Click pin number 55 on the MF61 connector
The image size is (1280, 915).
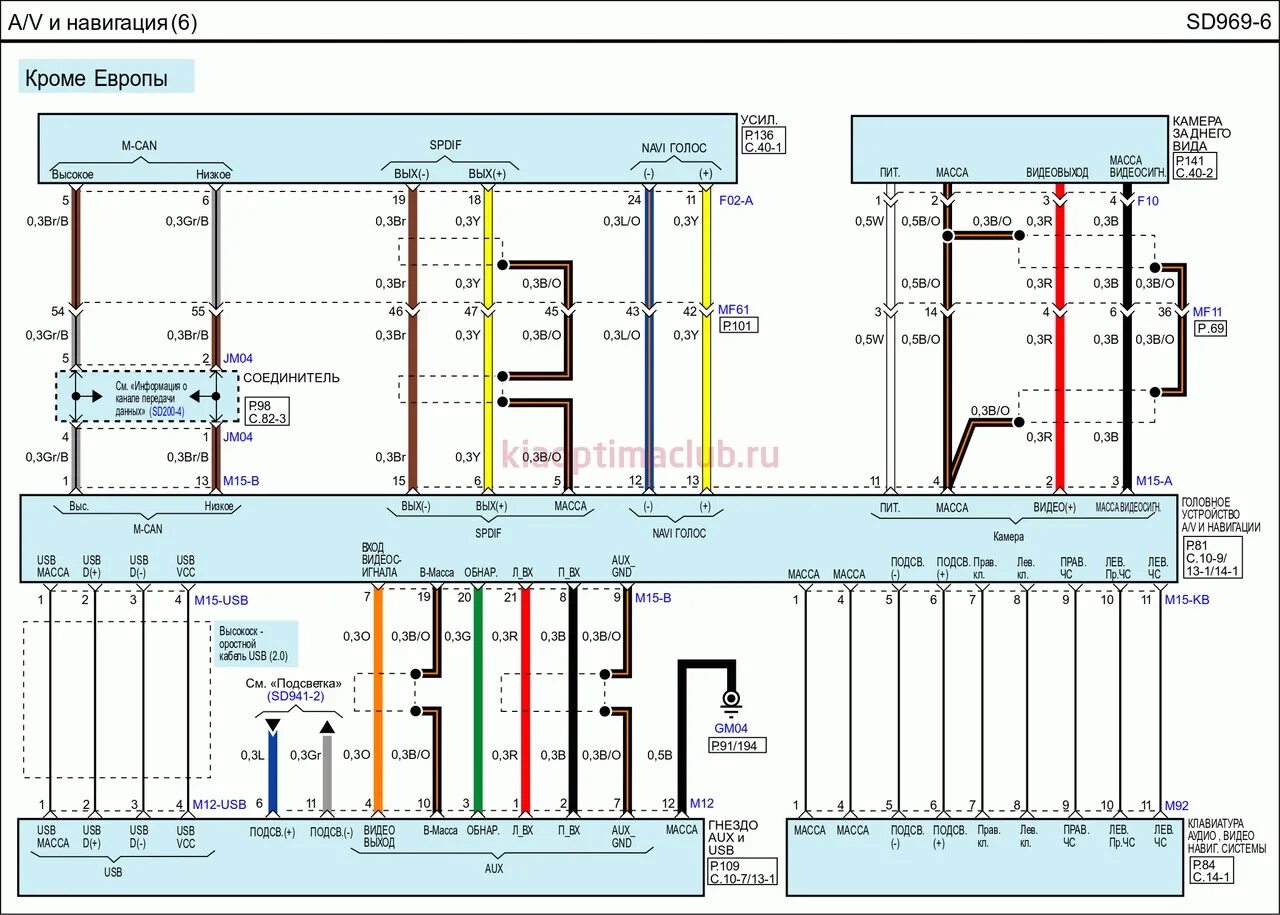click(198, 312)
